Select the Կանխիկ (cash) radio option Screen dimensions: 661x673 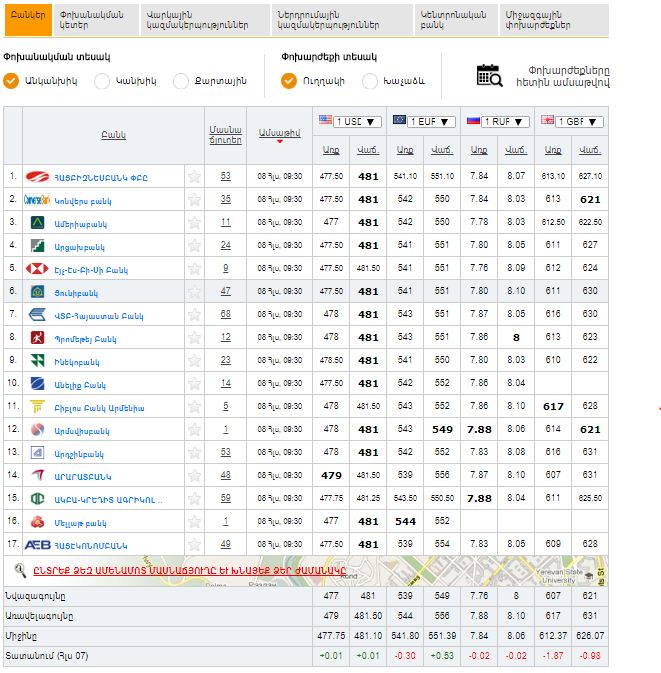tap(98, 81)
